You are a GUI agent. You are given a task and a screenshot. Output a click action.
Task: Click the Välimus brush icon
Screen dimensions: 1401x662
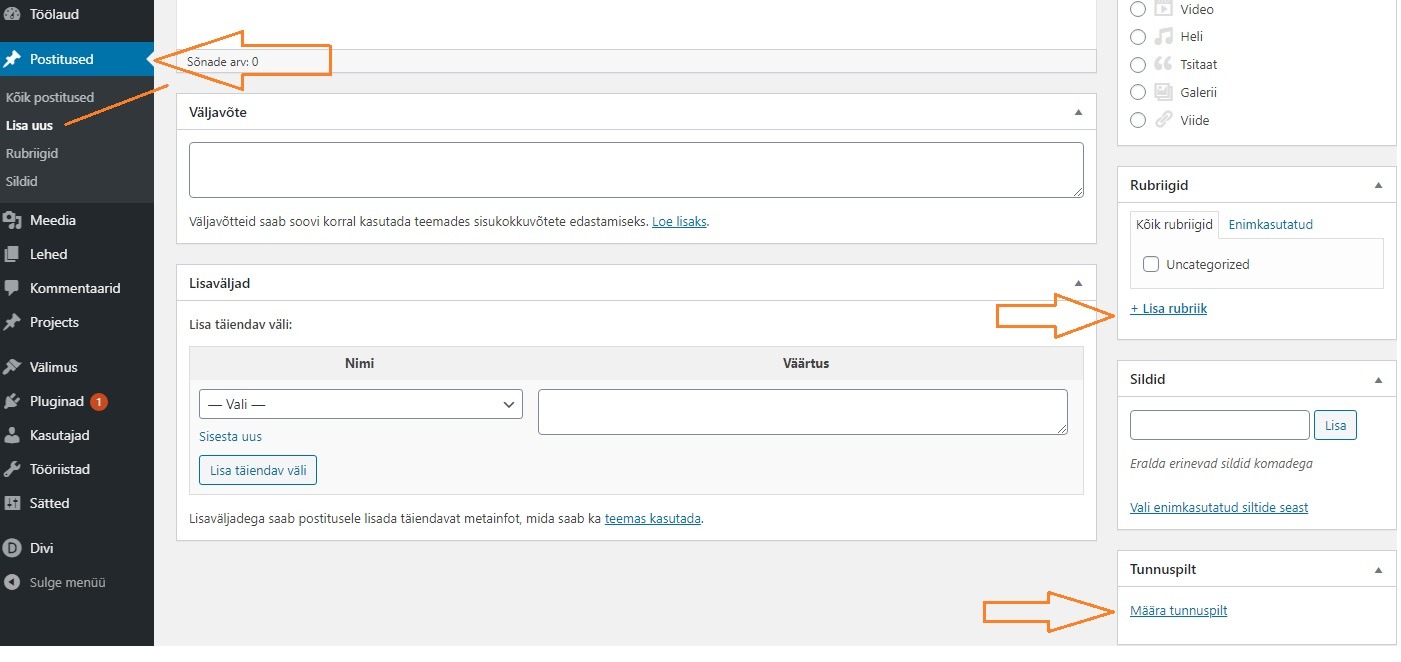point(12,367)
